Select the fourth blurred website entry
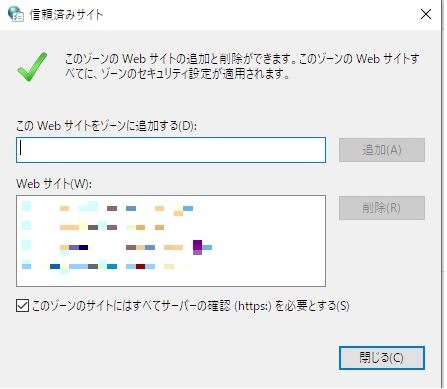The width and height of the screenshot is (447, 389). (x=107, y=266)
